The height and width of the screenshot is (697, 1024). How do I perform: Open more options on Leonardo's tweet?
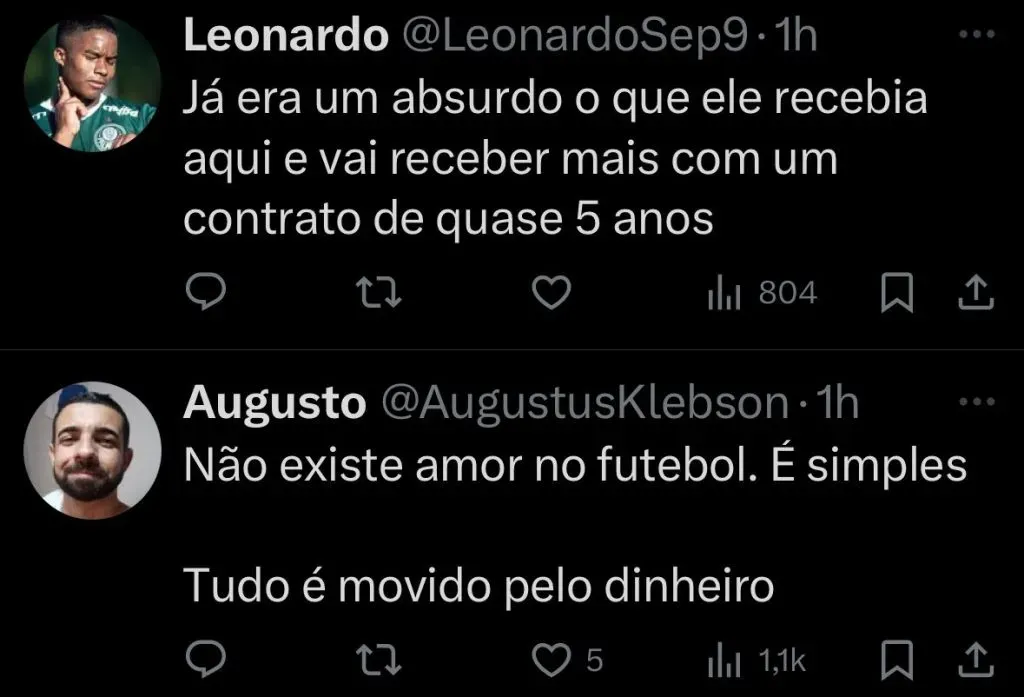[x=976, y=34]
